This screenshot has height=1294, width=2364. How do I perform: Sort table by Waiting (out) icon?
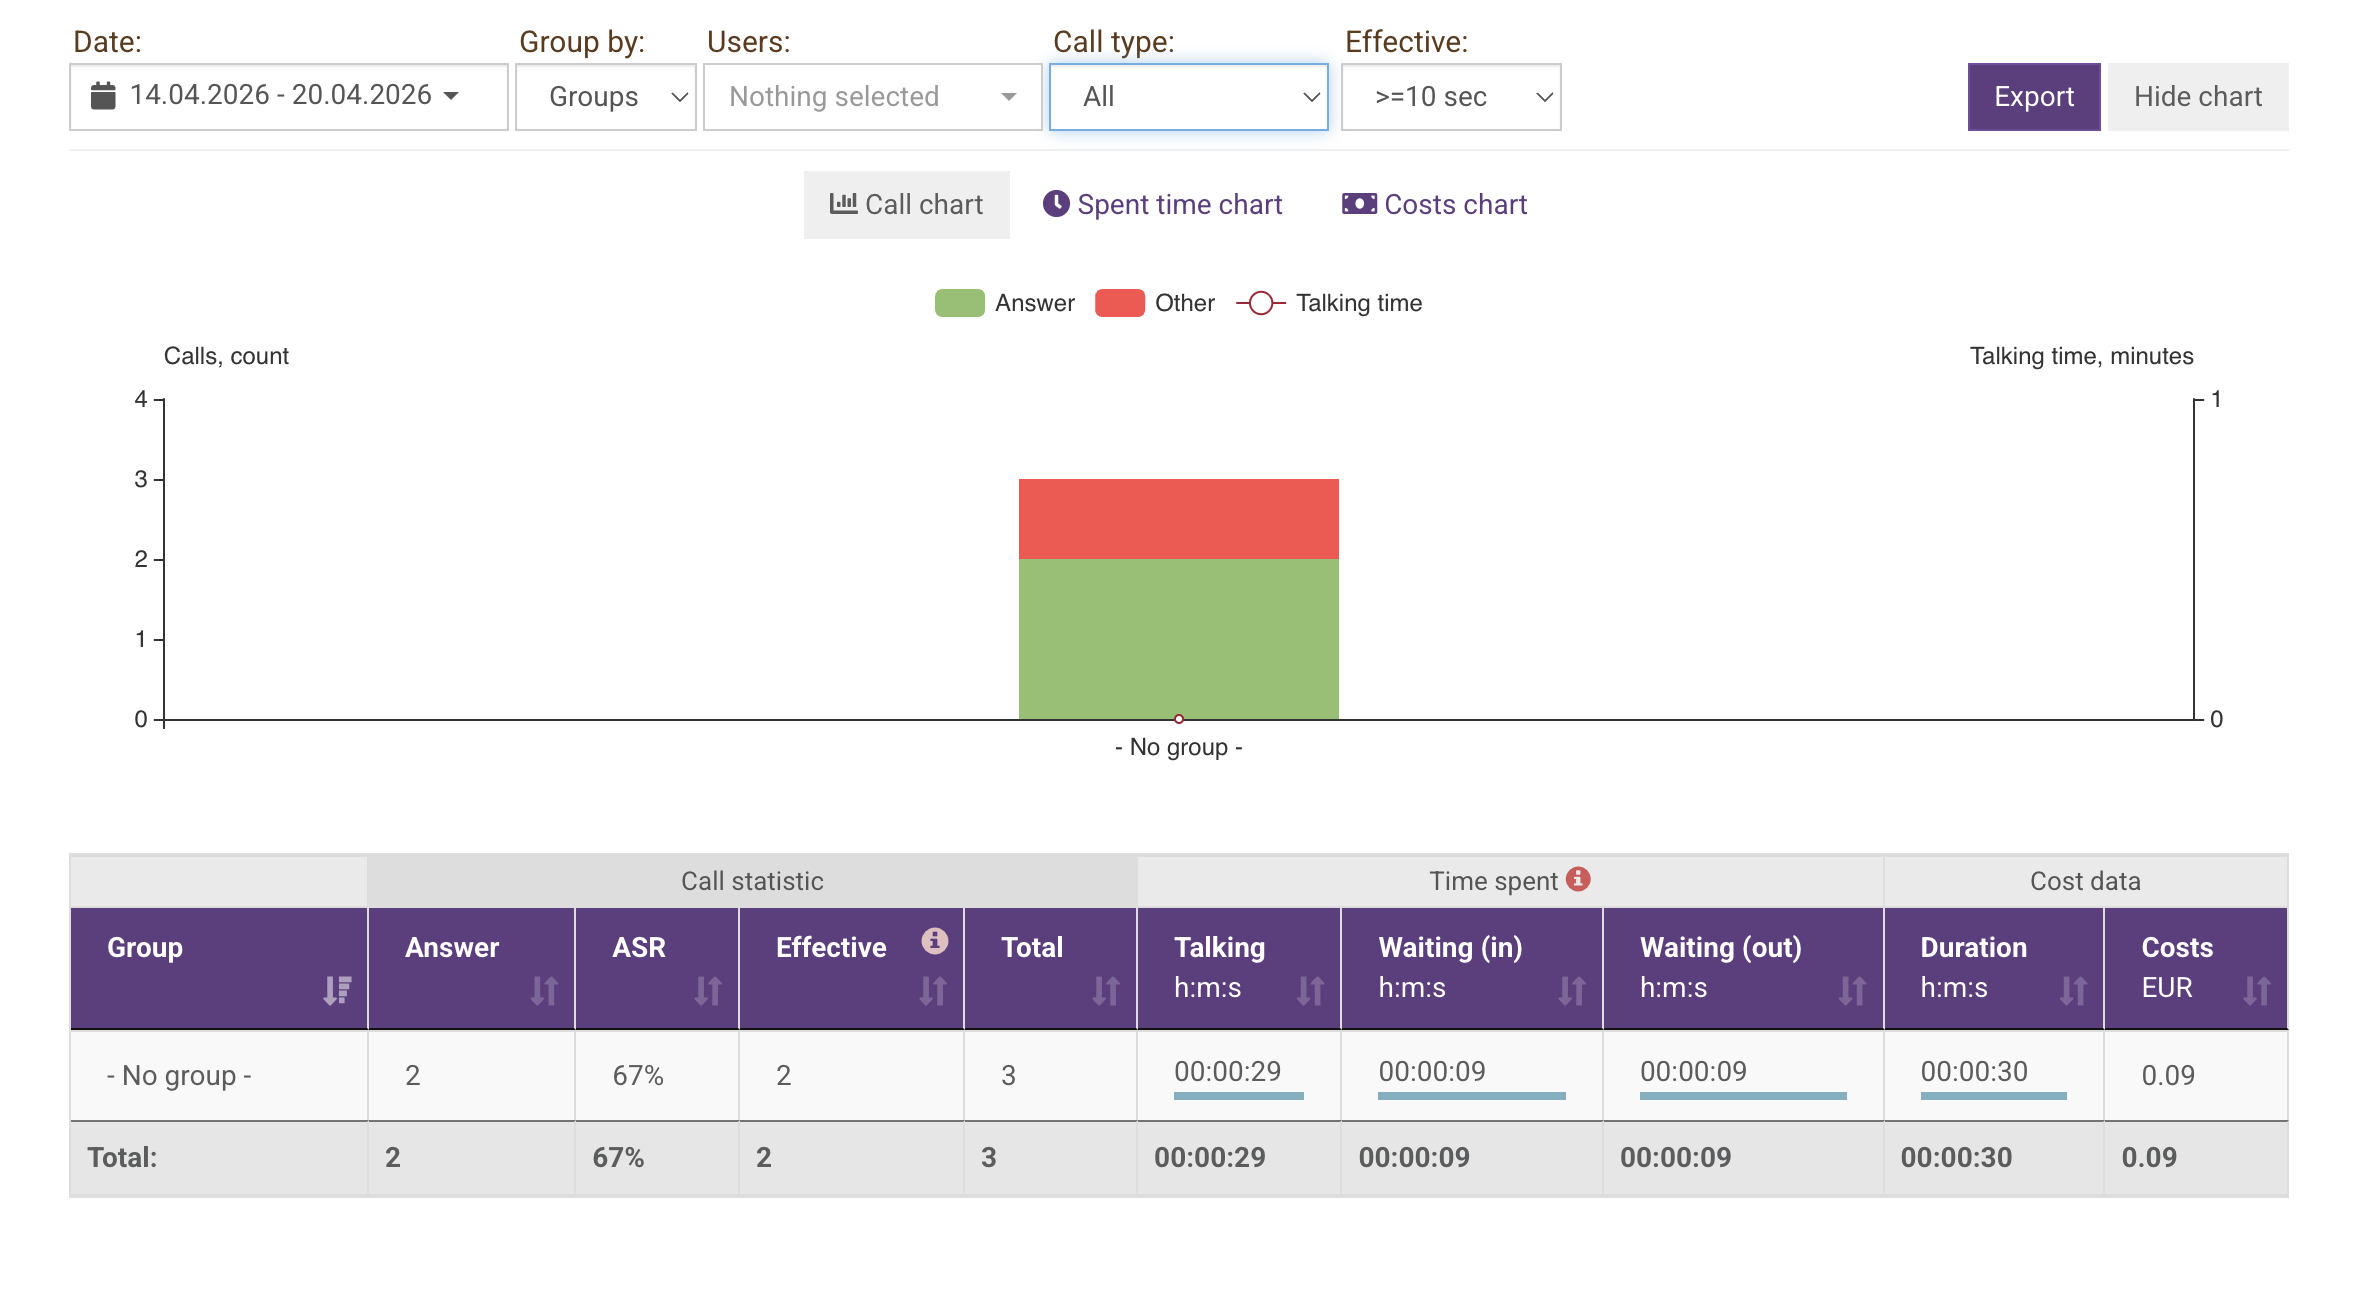click(1853, 991)
